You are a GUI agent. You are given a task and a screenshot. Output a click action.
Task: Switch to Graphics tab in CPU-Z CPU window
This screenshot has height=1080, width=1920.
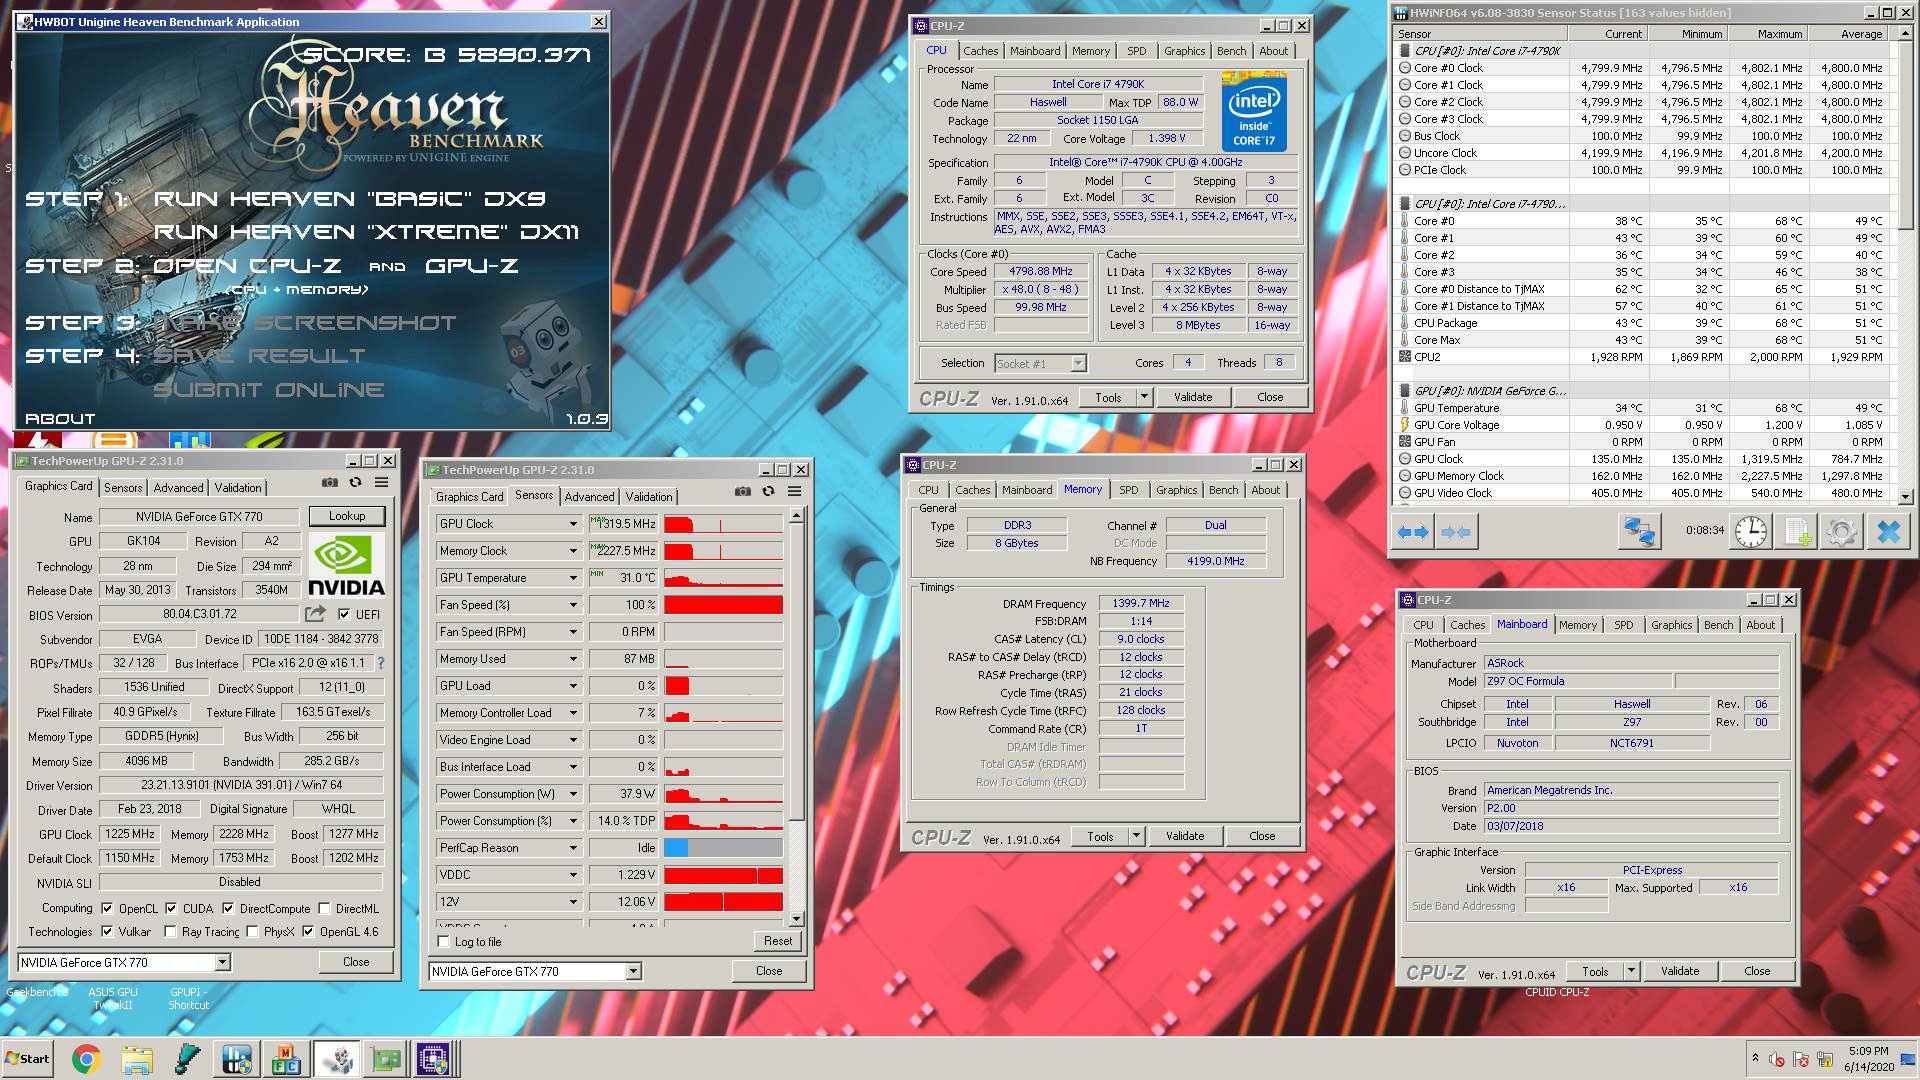pyautogui.click(x=1184, y=51)
